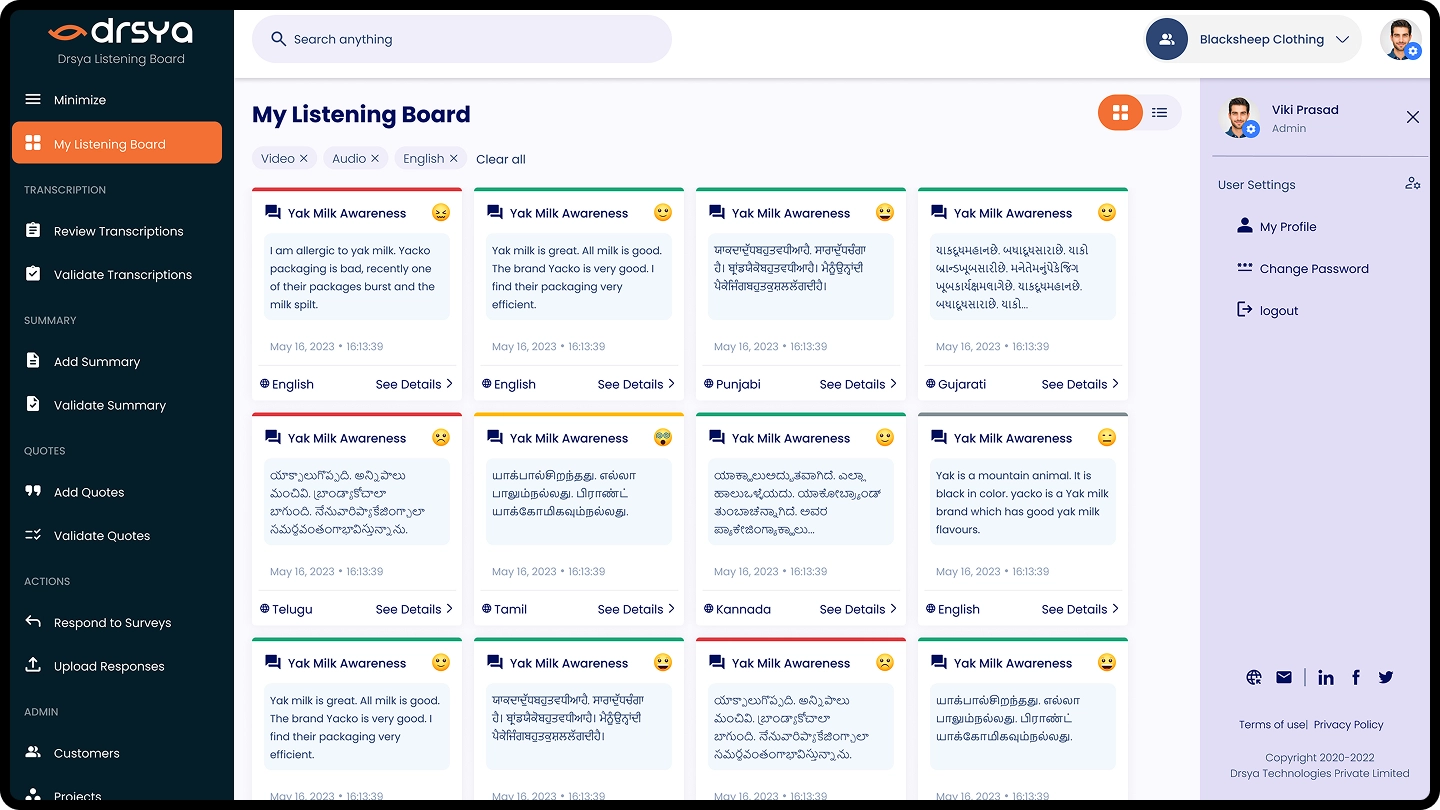
Task: Click the search magnifier icon
Action: click(x=279, y=39)
